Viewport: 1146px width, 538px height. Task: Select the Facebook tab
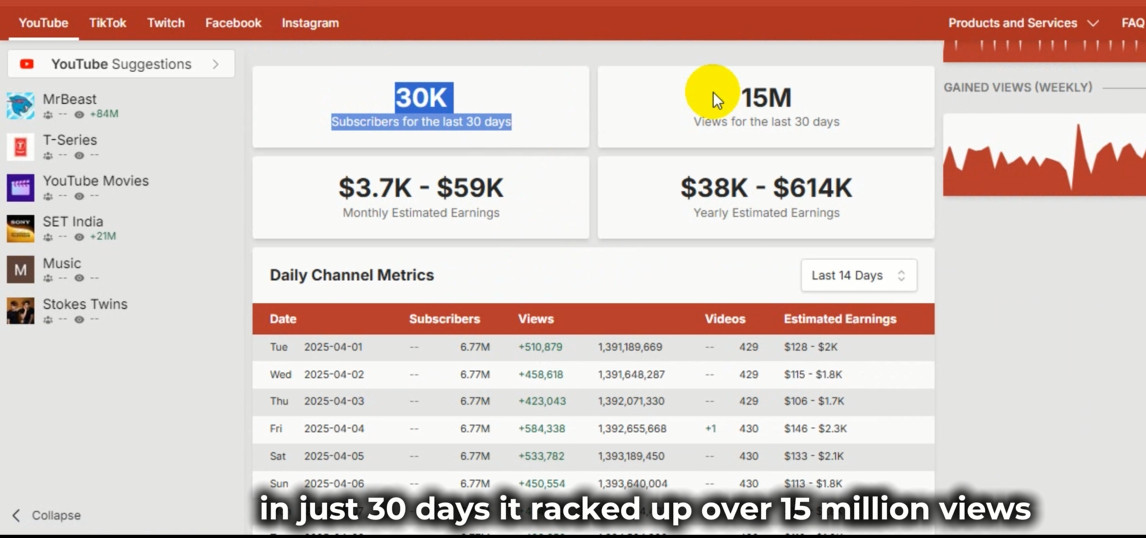[x=233, y=23]
